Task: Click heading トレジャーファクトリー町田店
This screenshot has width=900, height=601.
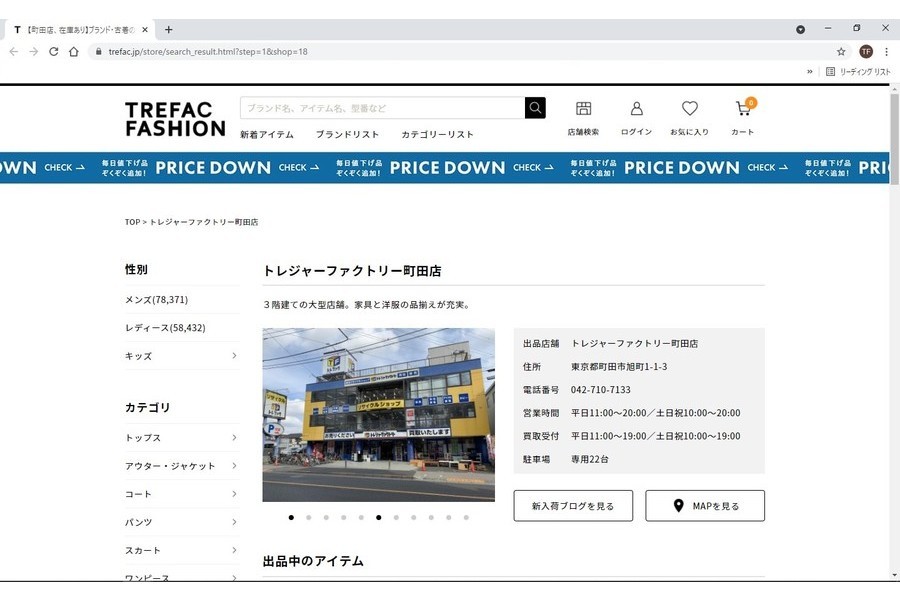Action: (x=352, y=271)
